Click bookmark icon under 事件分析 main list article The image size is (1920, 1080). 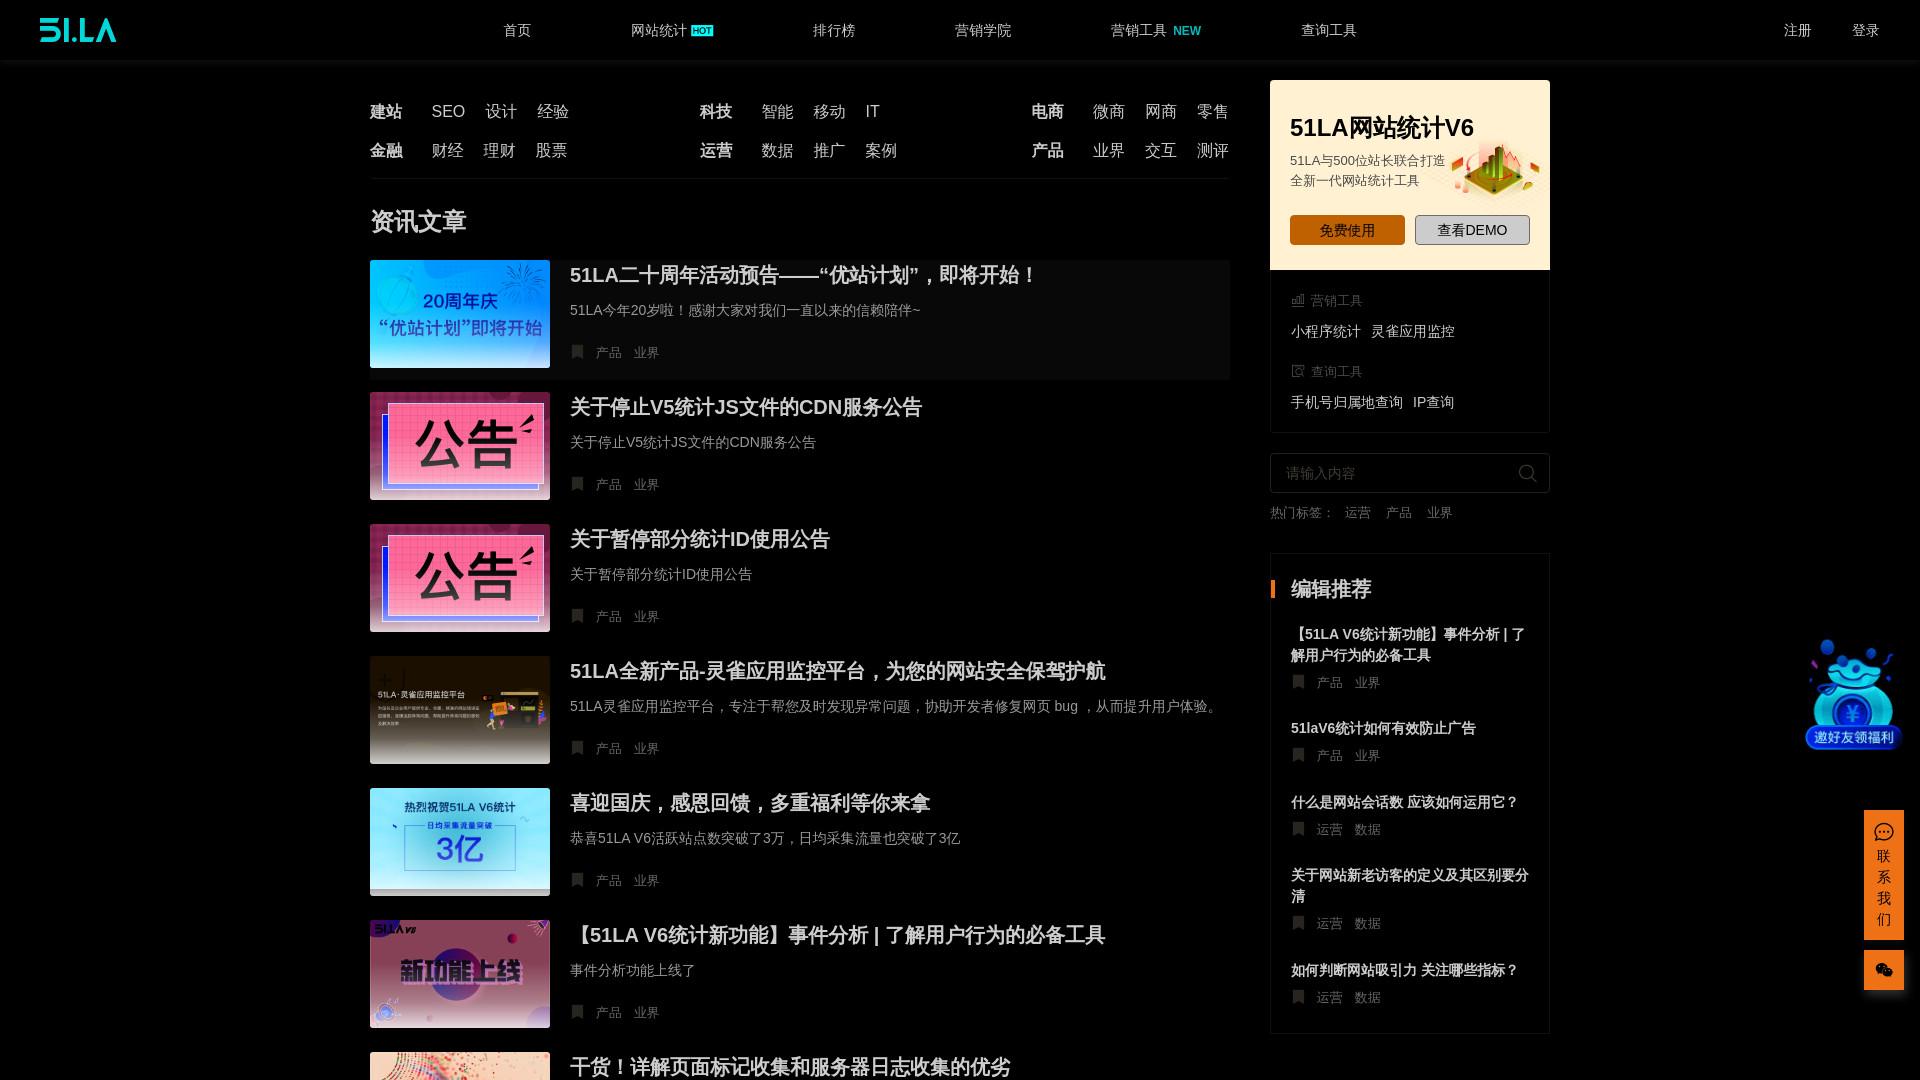(x=577, y=1012)
